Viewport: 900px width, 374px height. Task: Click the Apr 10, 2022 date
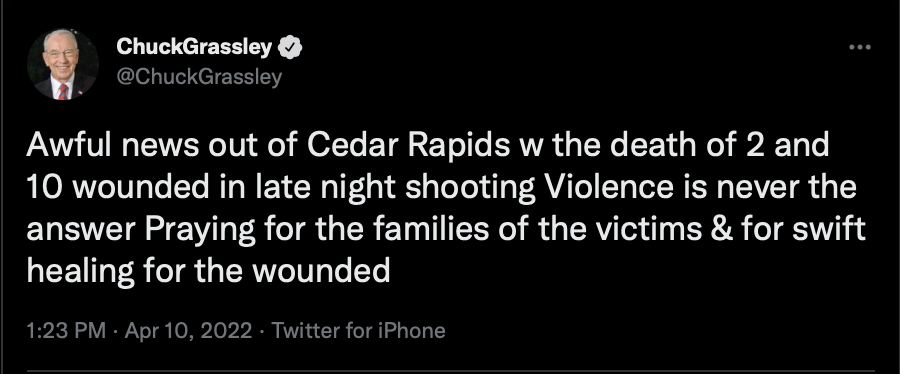188,330
